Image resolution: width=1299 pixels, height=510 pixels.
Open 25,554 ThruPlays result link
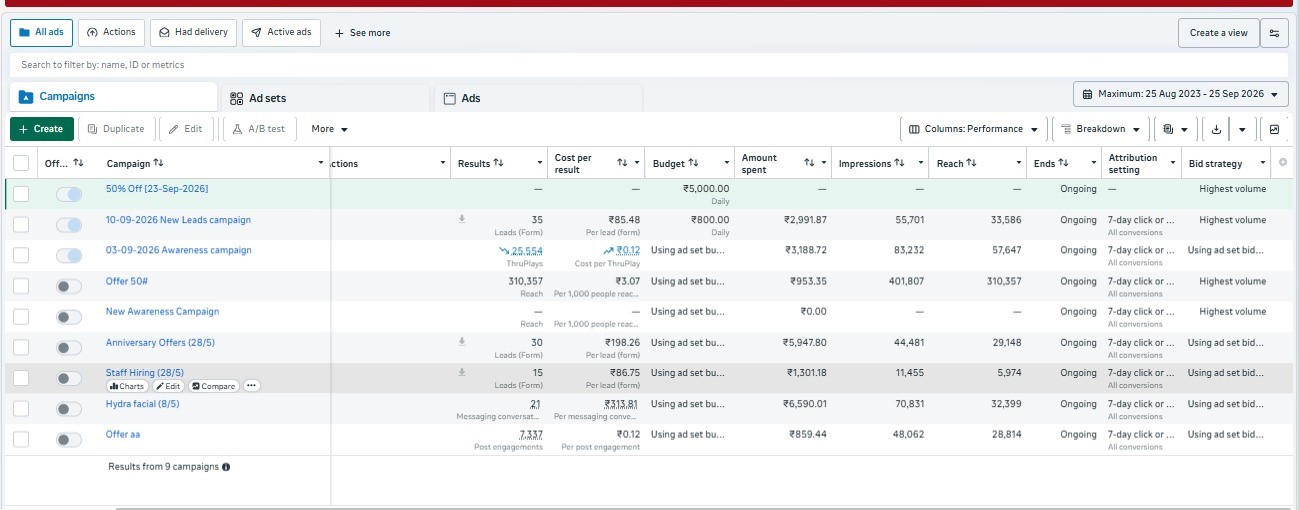527,251
